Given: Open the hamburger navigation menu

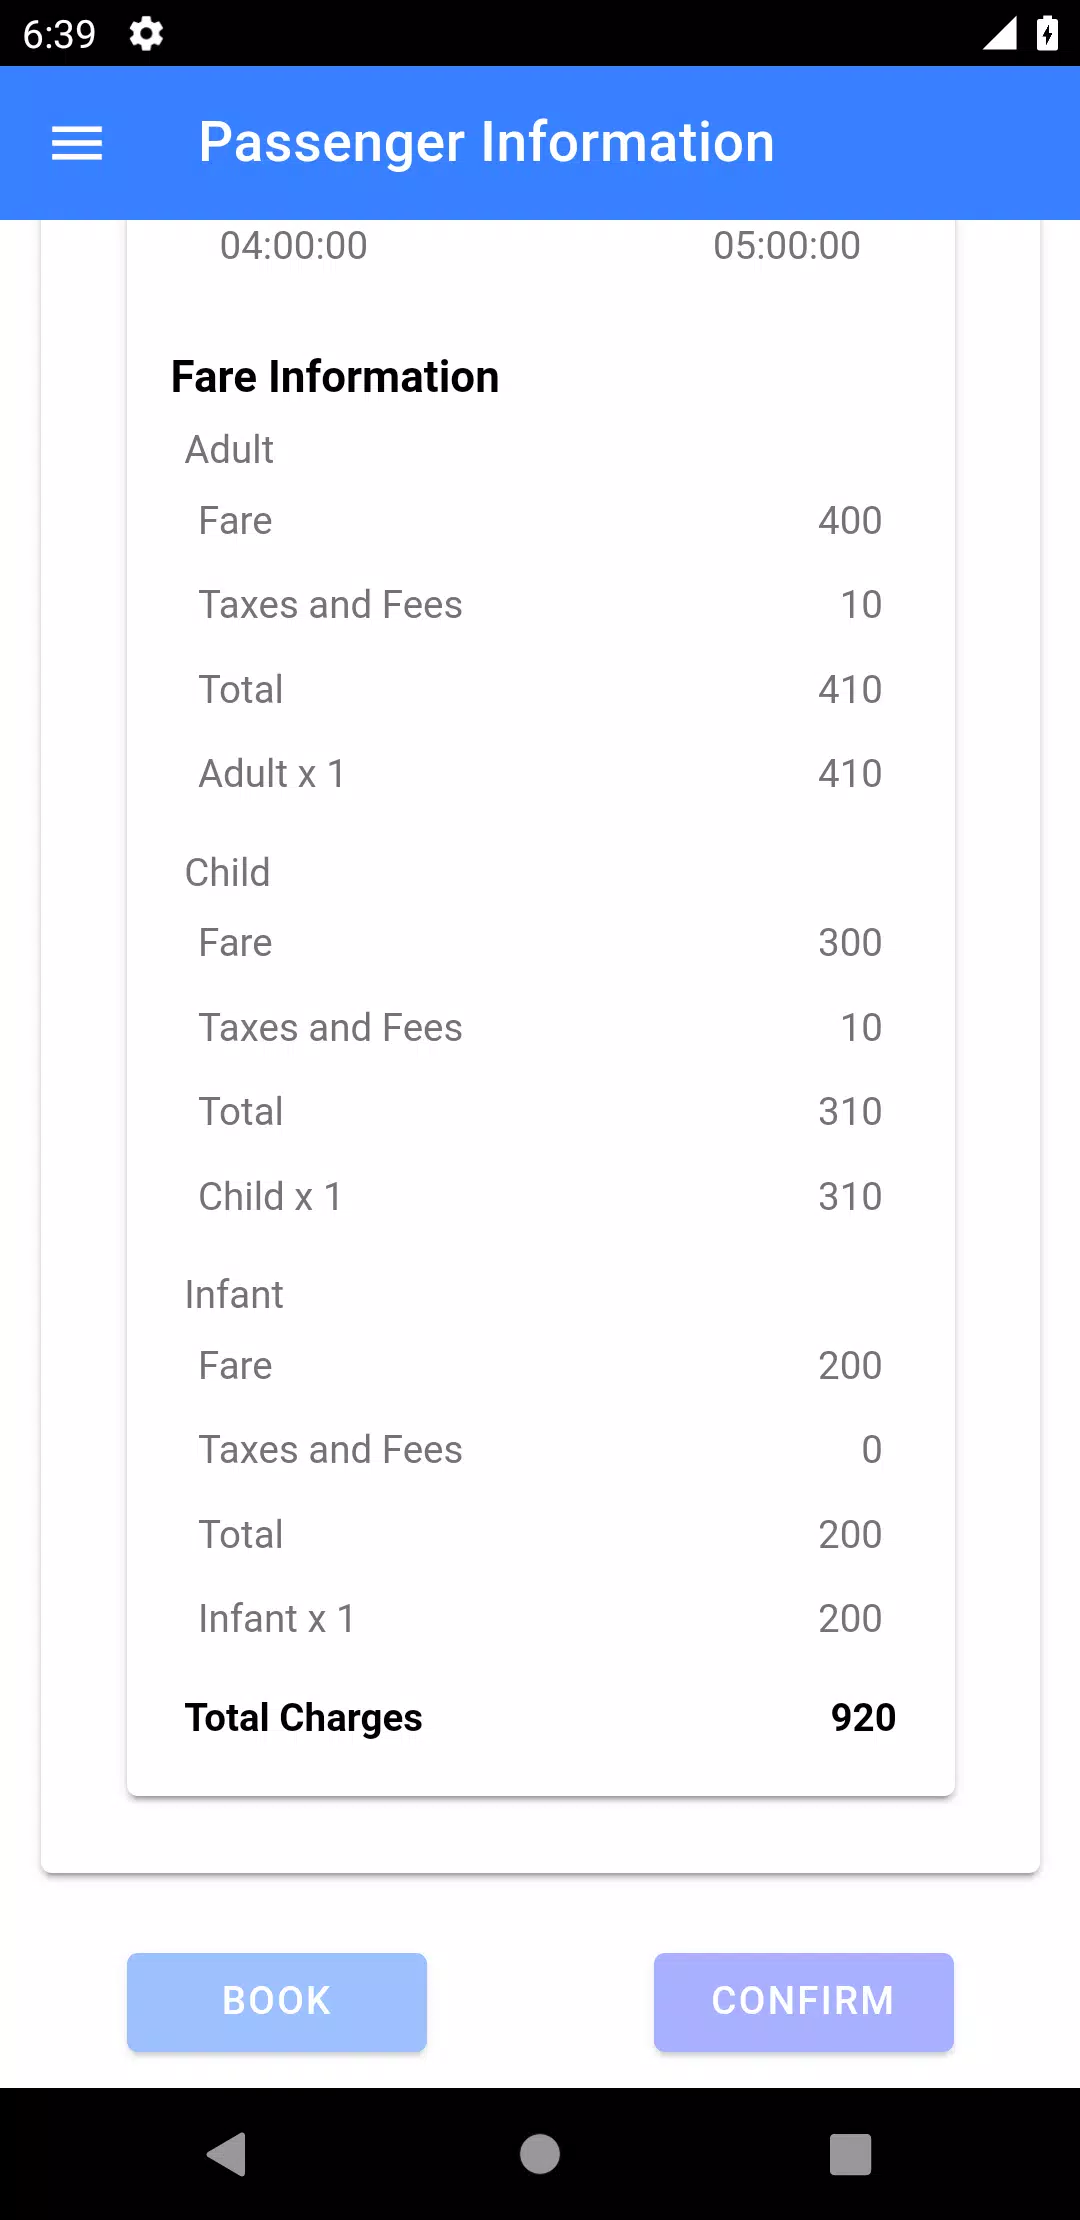Looking at the screenshot, I should click(77, 143).
